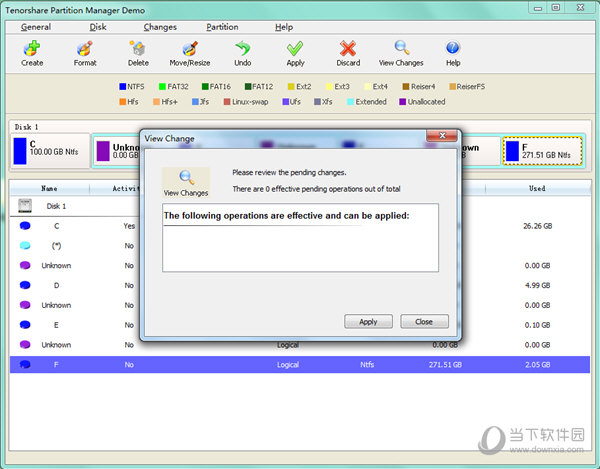This screenshot has height=469, width=600.
Task: Click the FAT32 green legend swatch
Action: (x=162, y=86)
